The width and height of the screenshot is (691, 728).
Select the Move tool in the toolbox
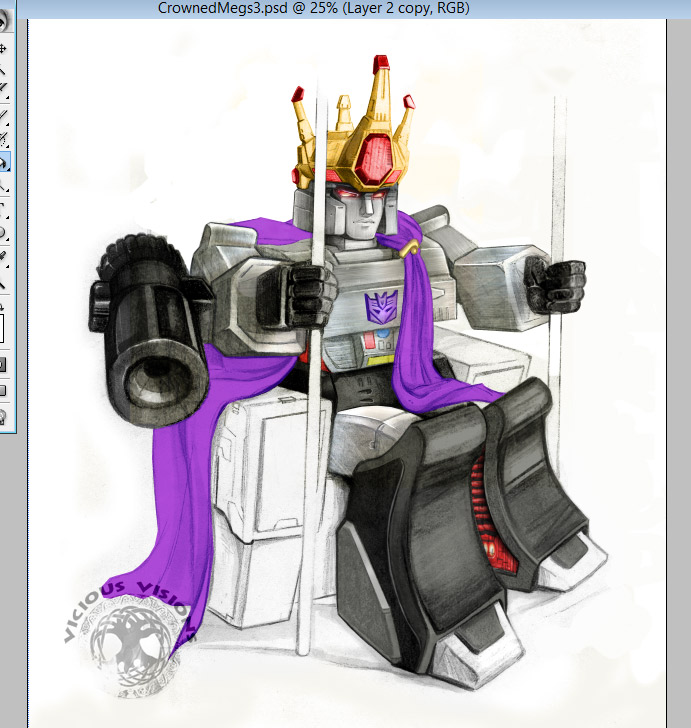(x=3, y=48)
